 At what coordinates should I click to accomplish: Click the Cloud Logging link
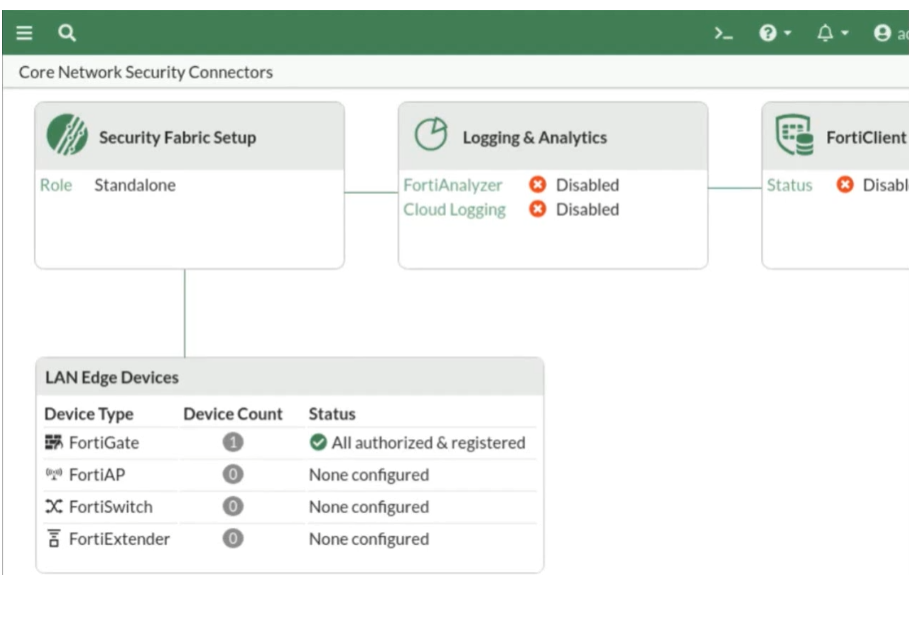click(454, 210)
